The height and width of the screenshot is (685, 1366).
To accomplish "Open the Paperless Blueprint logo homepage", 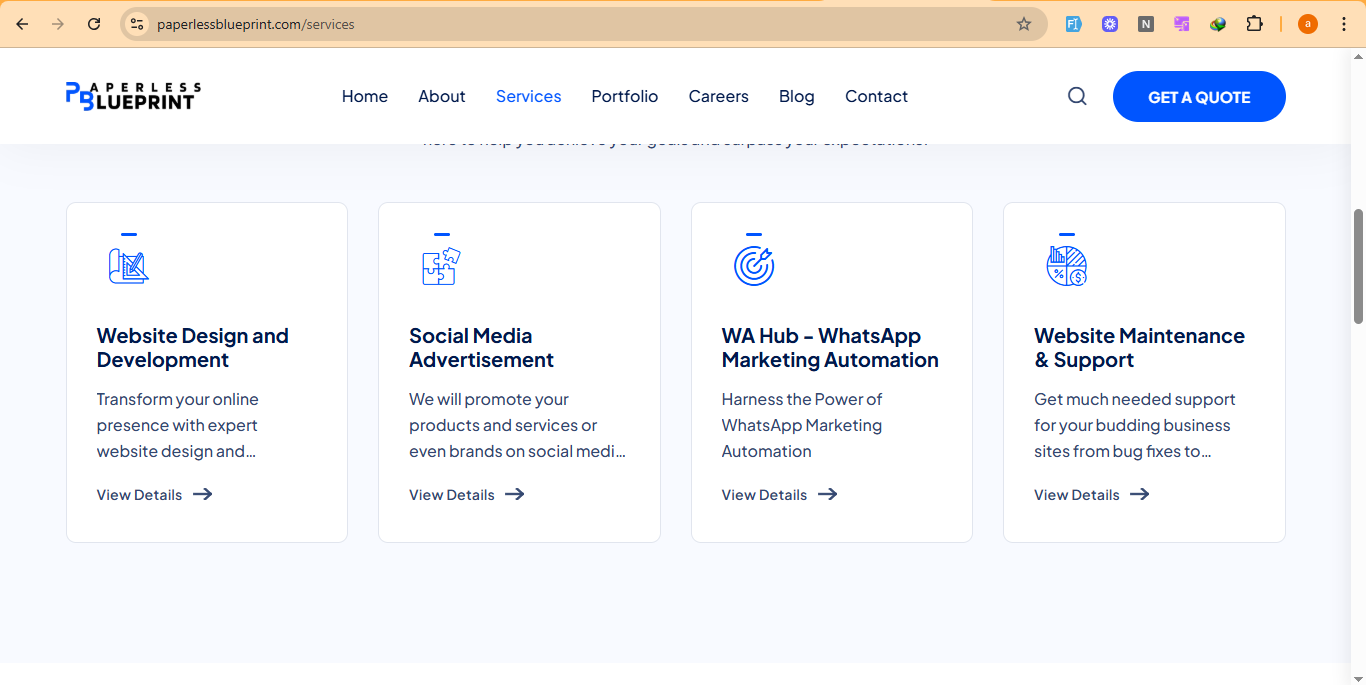I will (x=133, y=96).
